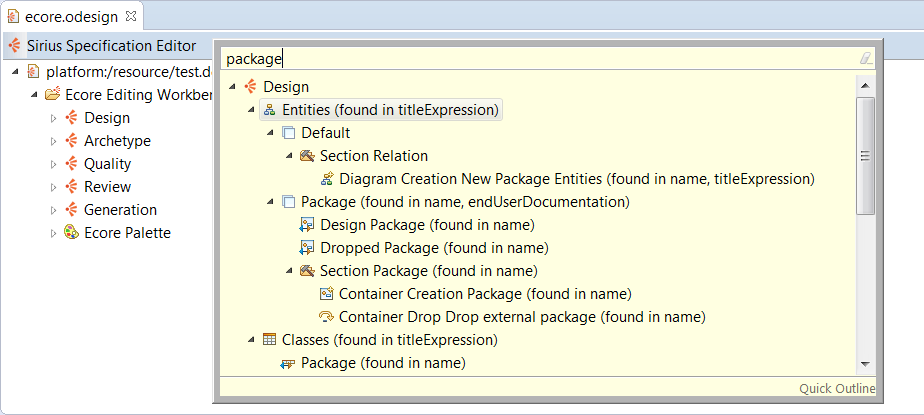Viewport: 924px width, 415px height.
Task: Click the Ecore Palette icon
Action: [71, 233]
